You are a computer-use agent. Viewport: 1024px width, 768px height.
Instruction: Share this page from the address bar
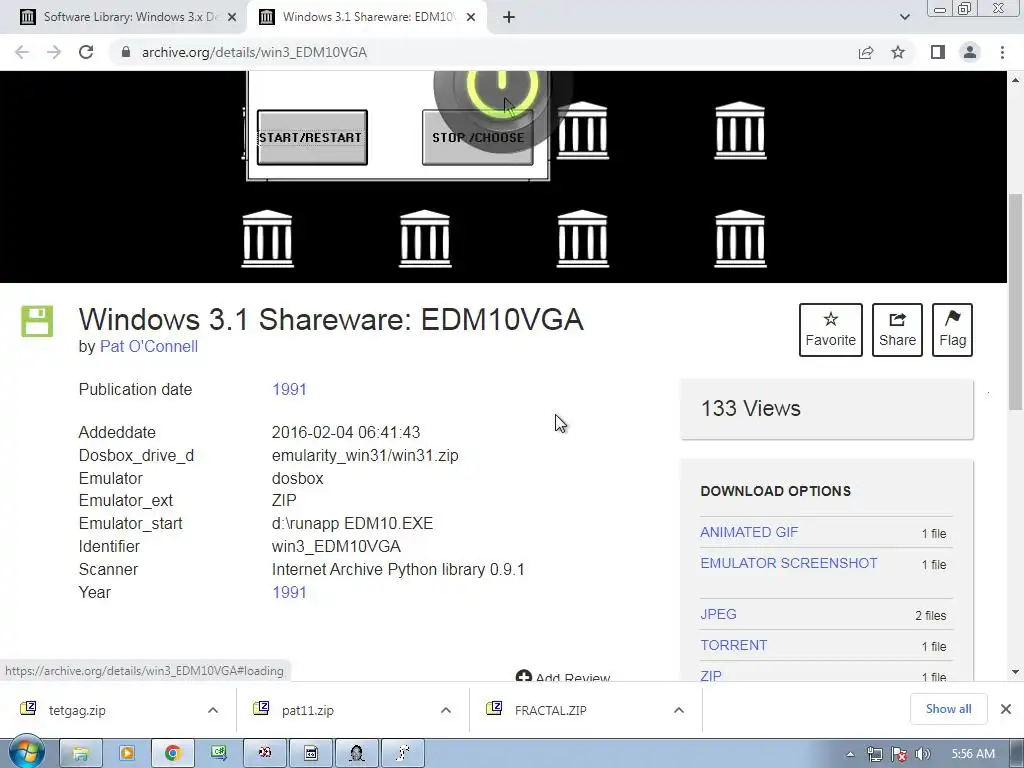pos(866,52)
